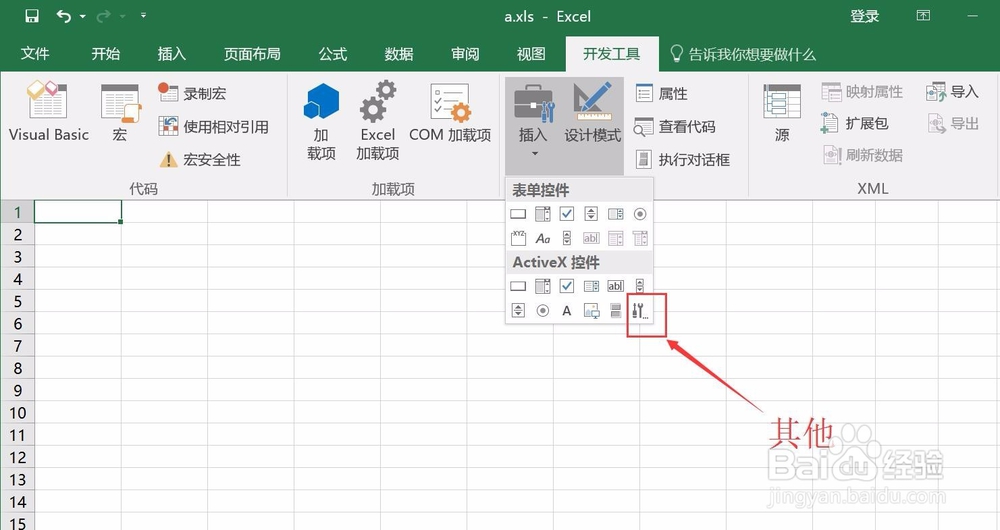Image resolution: width=1000 pixels, height=530 pixels.
Task: Open the 文件 tab
Action: click(34, 54)
